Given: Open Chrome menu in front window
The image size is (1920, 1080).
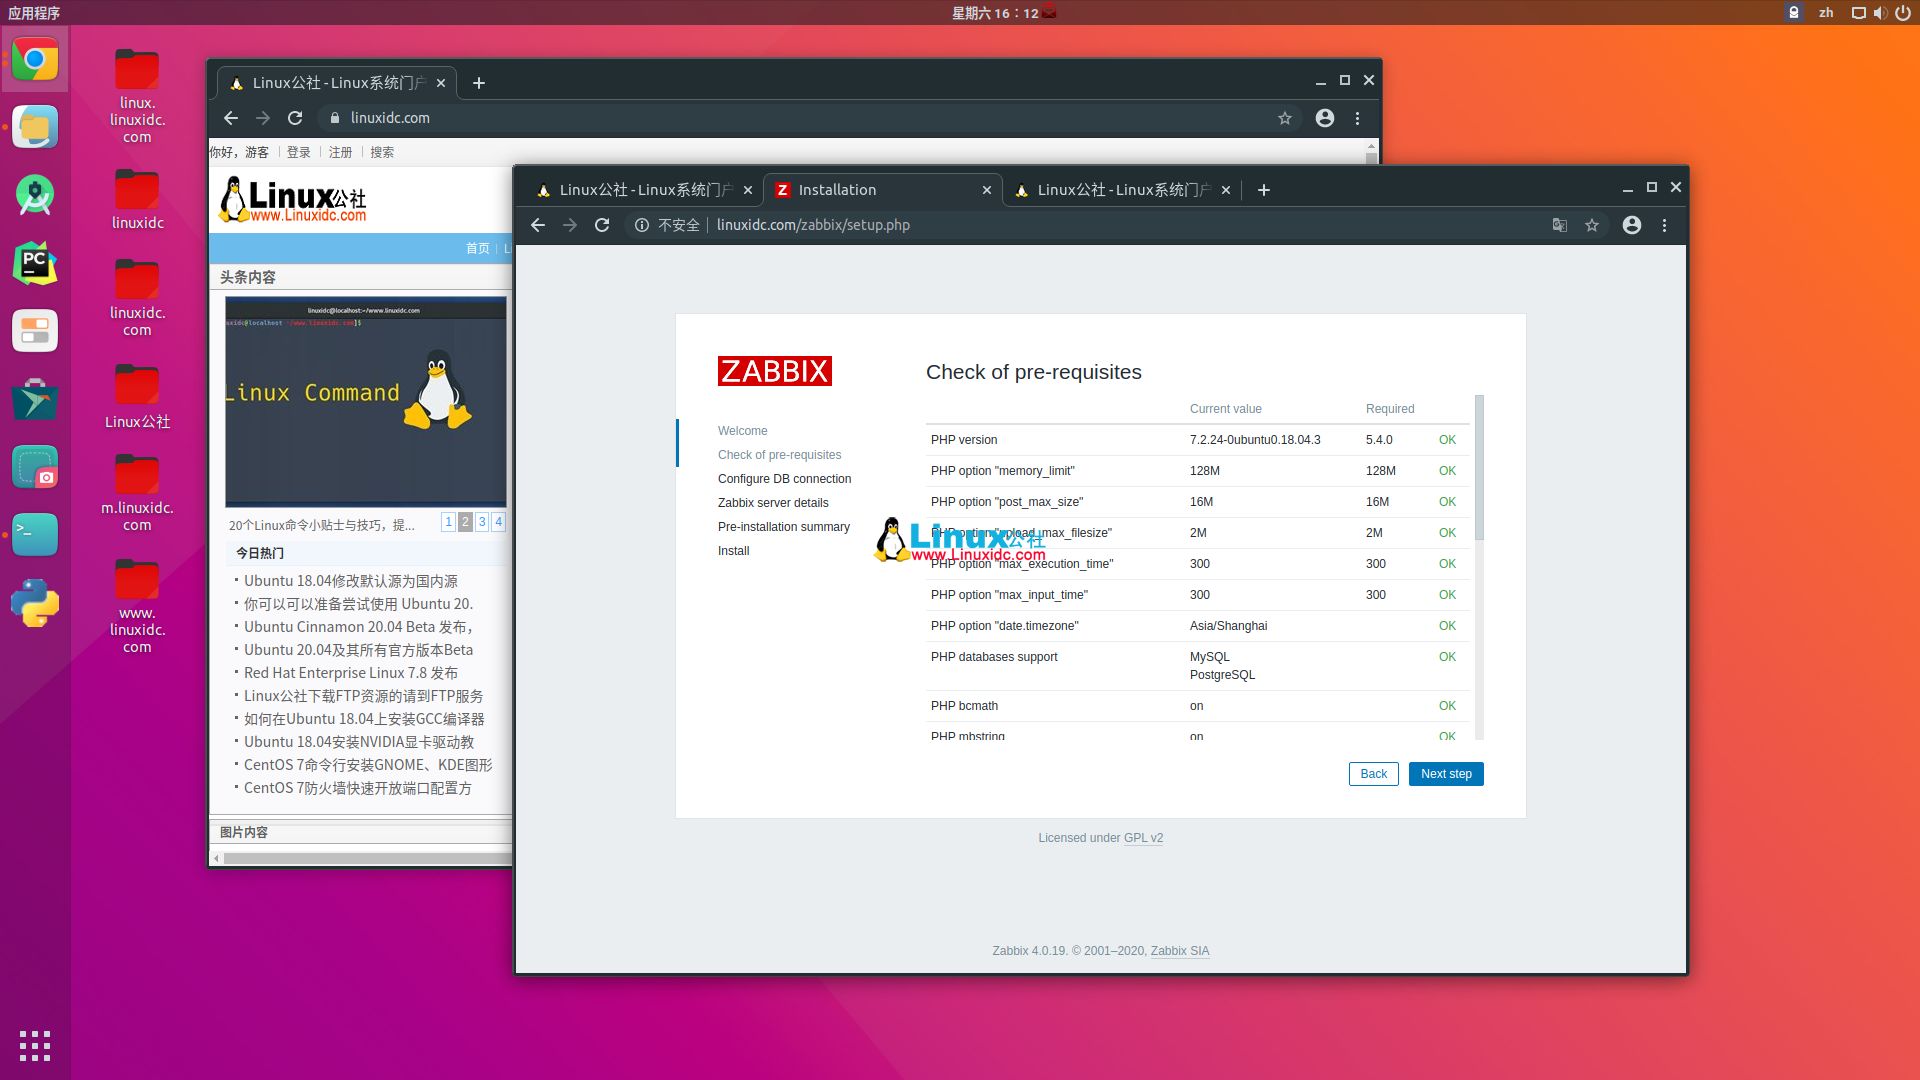Looking at the screenshot, I should 1665,225.
